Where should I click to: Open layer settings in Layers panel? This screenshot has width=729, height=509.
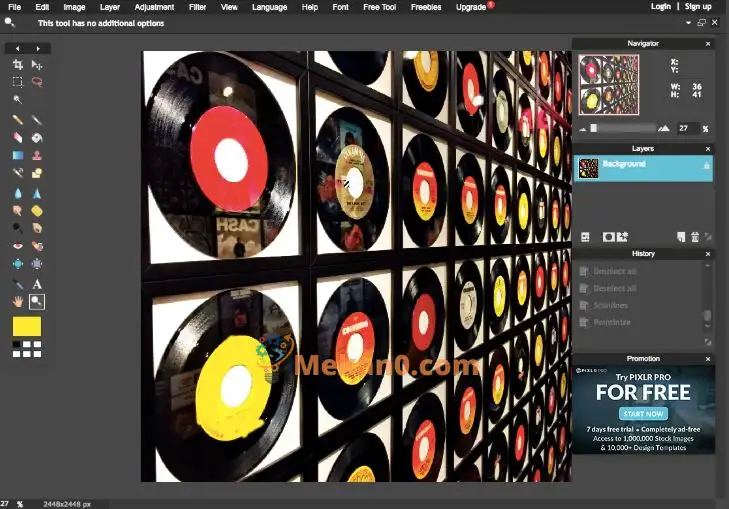(585, 237)
